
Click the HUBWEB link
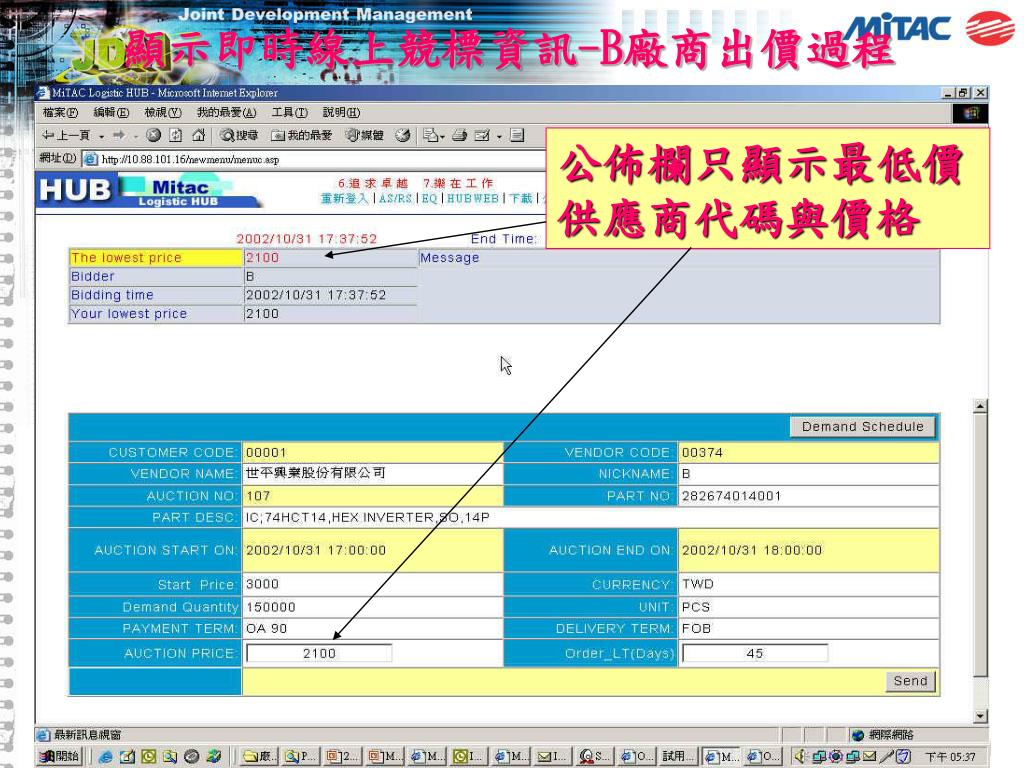coord(472,198)
